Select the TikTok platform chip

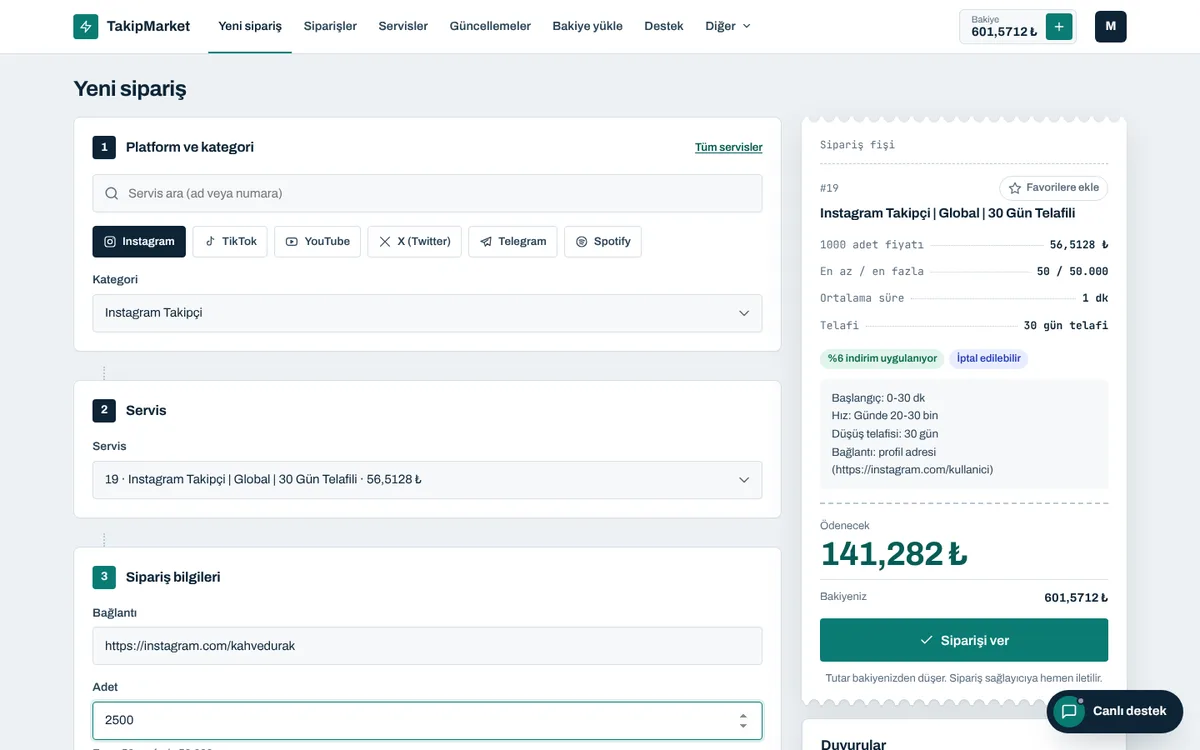pos(230,241)
